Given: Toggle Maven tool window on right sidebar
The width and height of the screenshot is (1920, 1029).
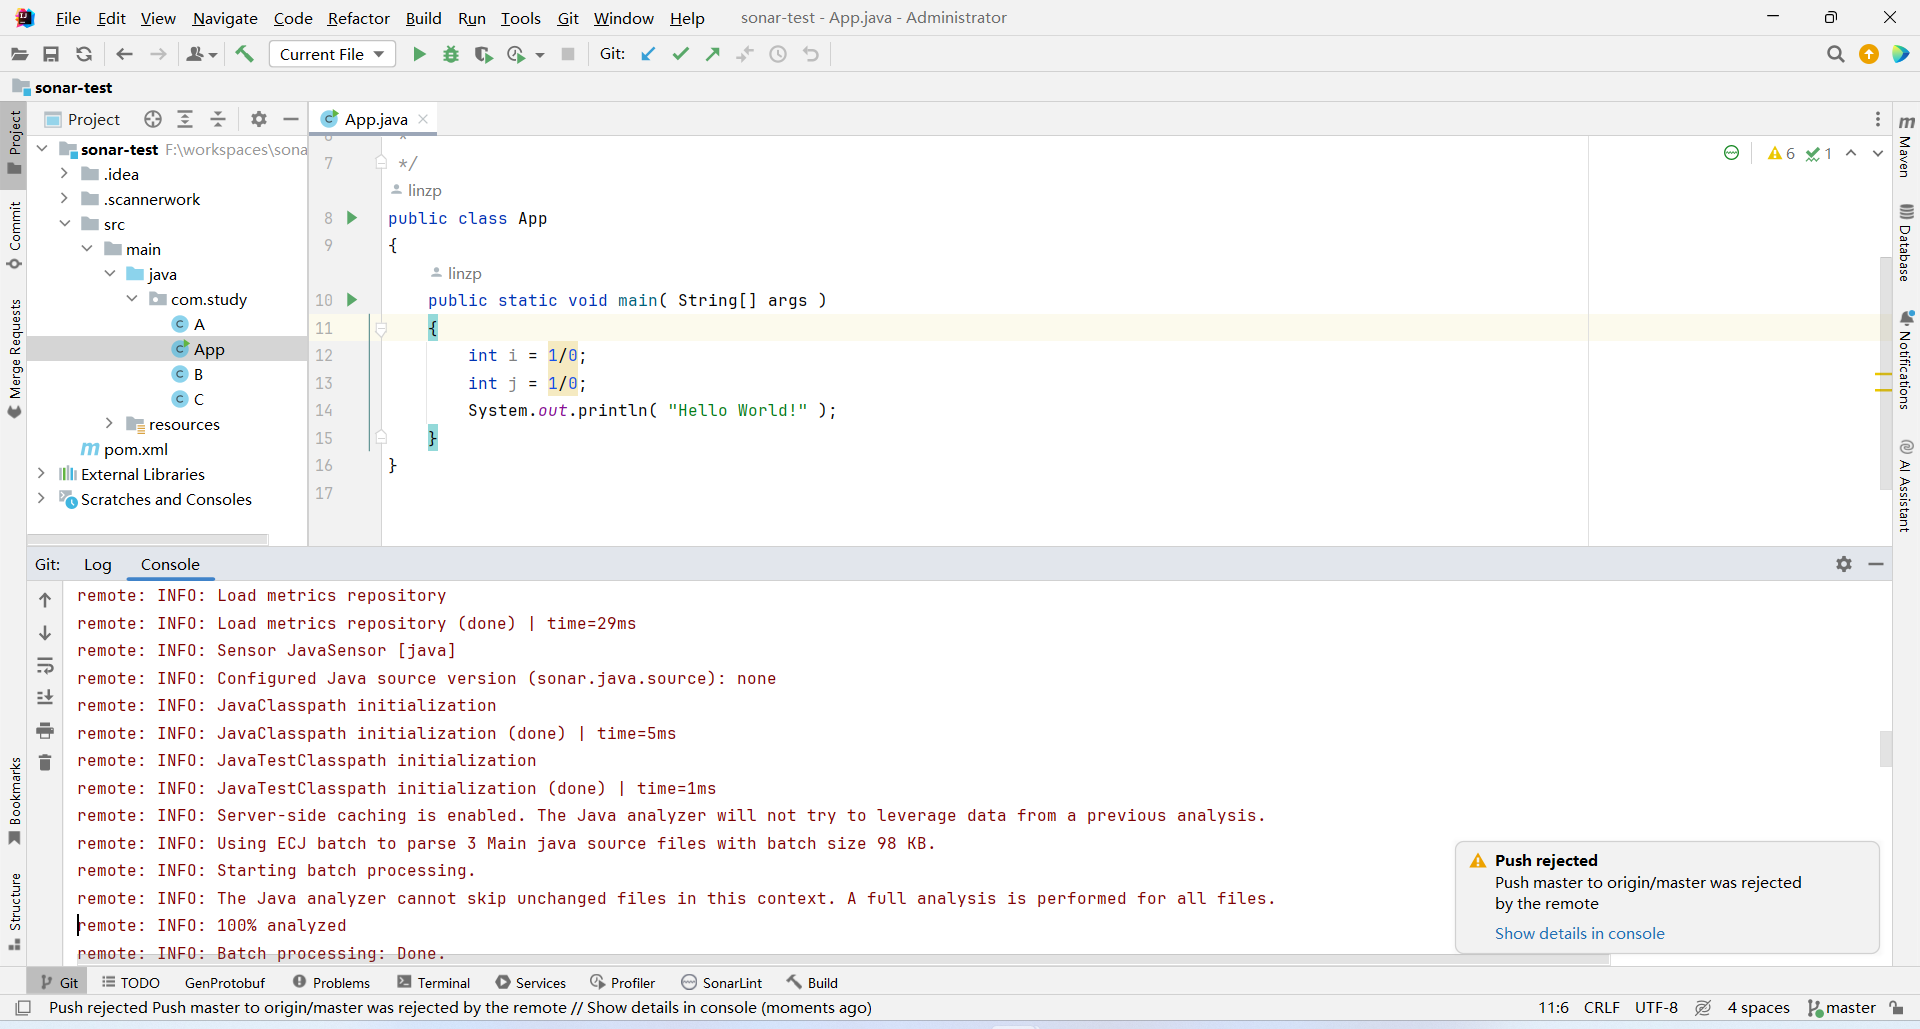Looking at the screenshot, I should click(1906, 146).
